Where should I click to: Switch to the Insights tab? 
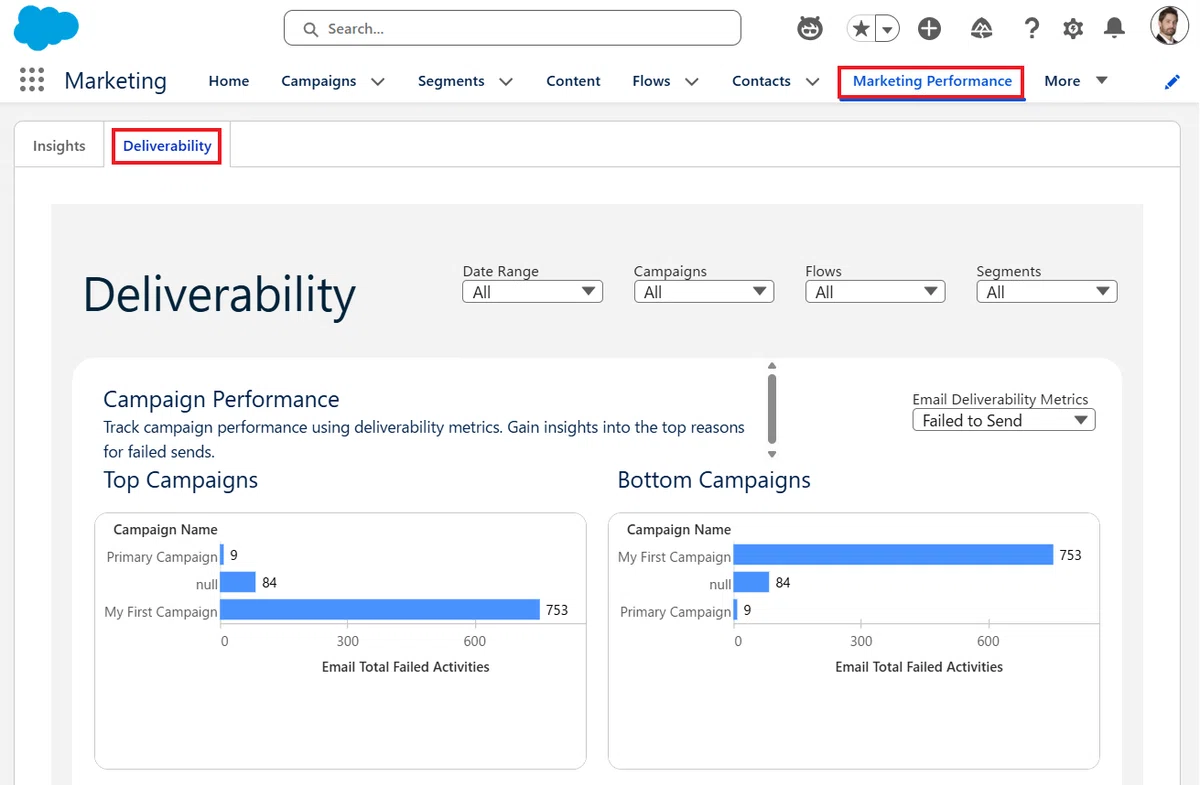tap(59, 146)
